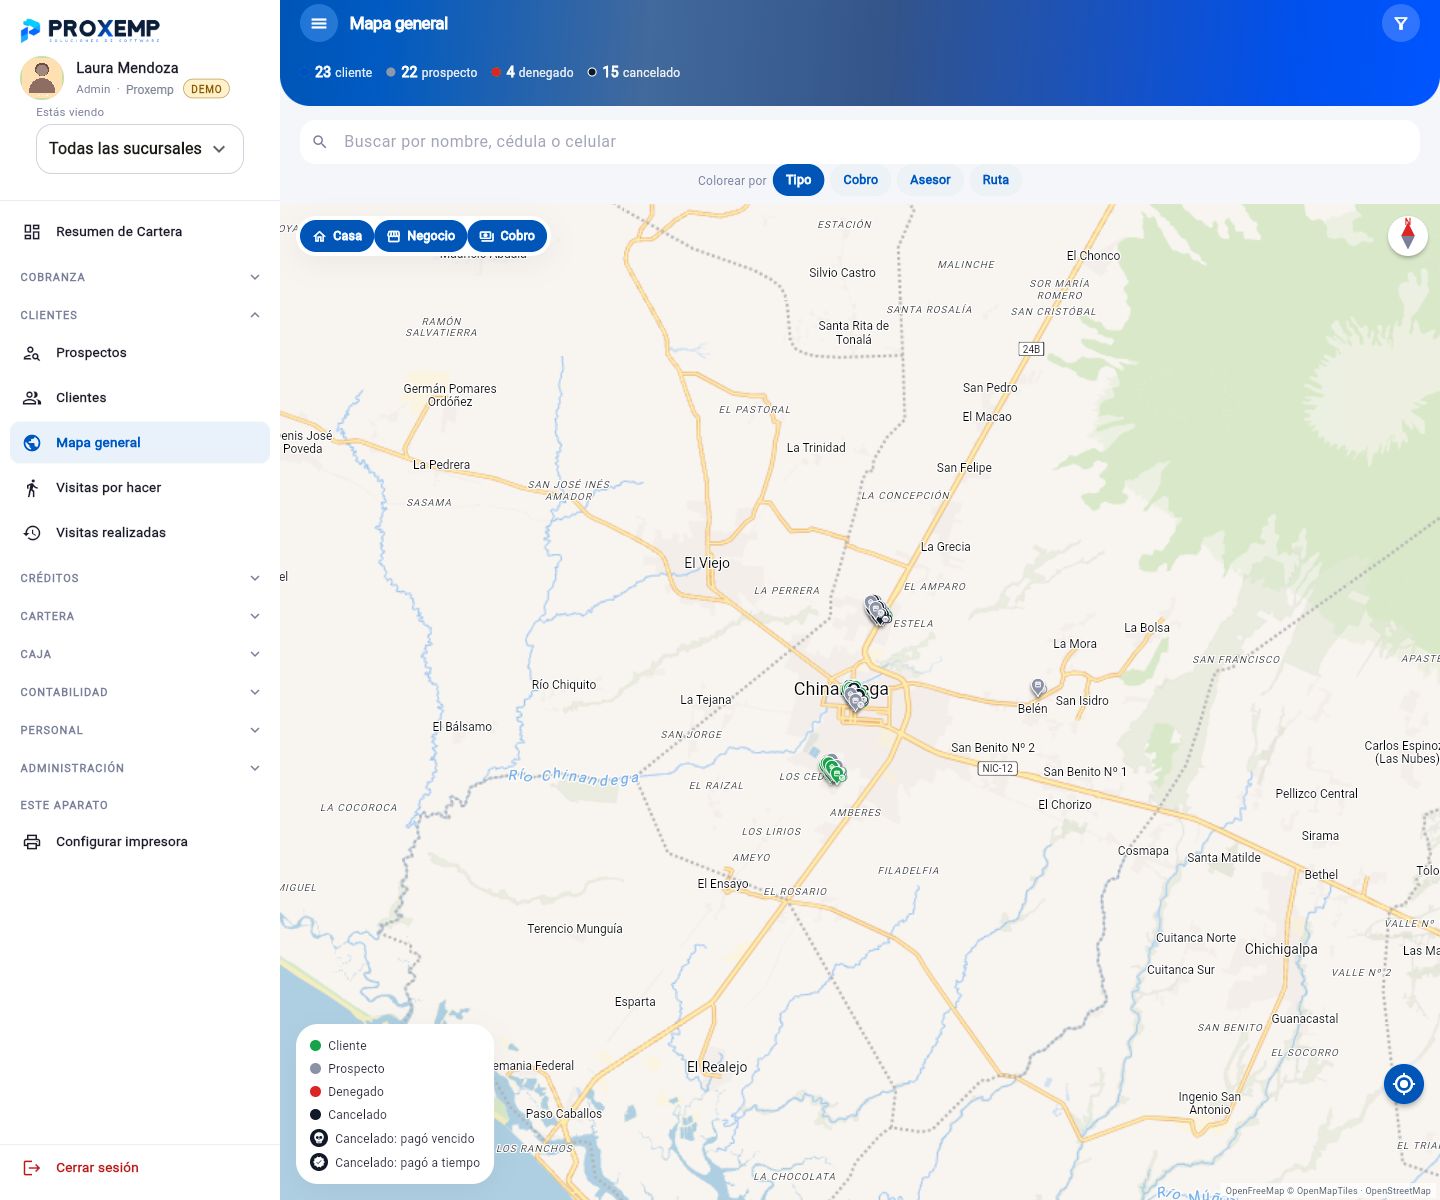1440x1200 pixels.
Task: Open the OpenMapTiles attribution link
Action: point(1327,1191)
